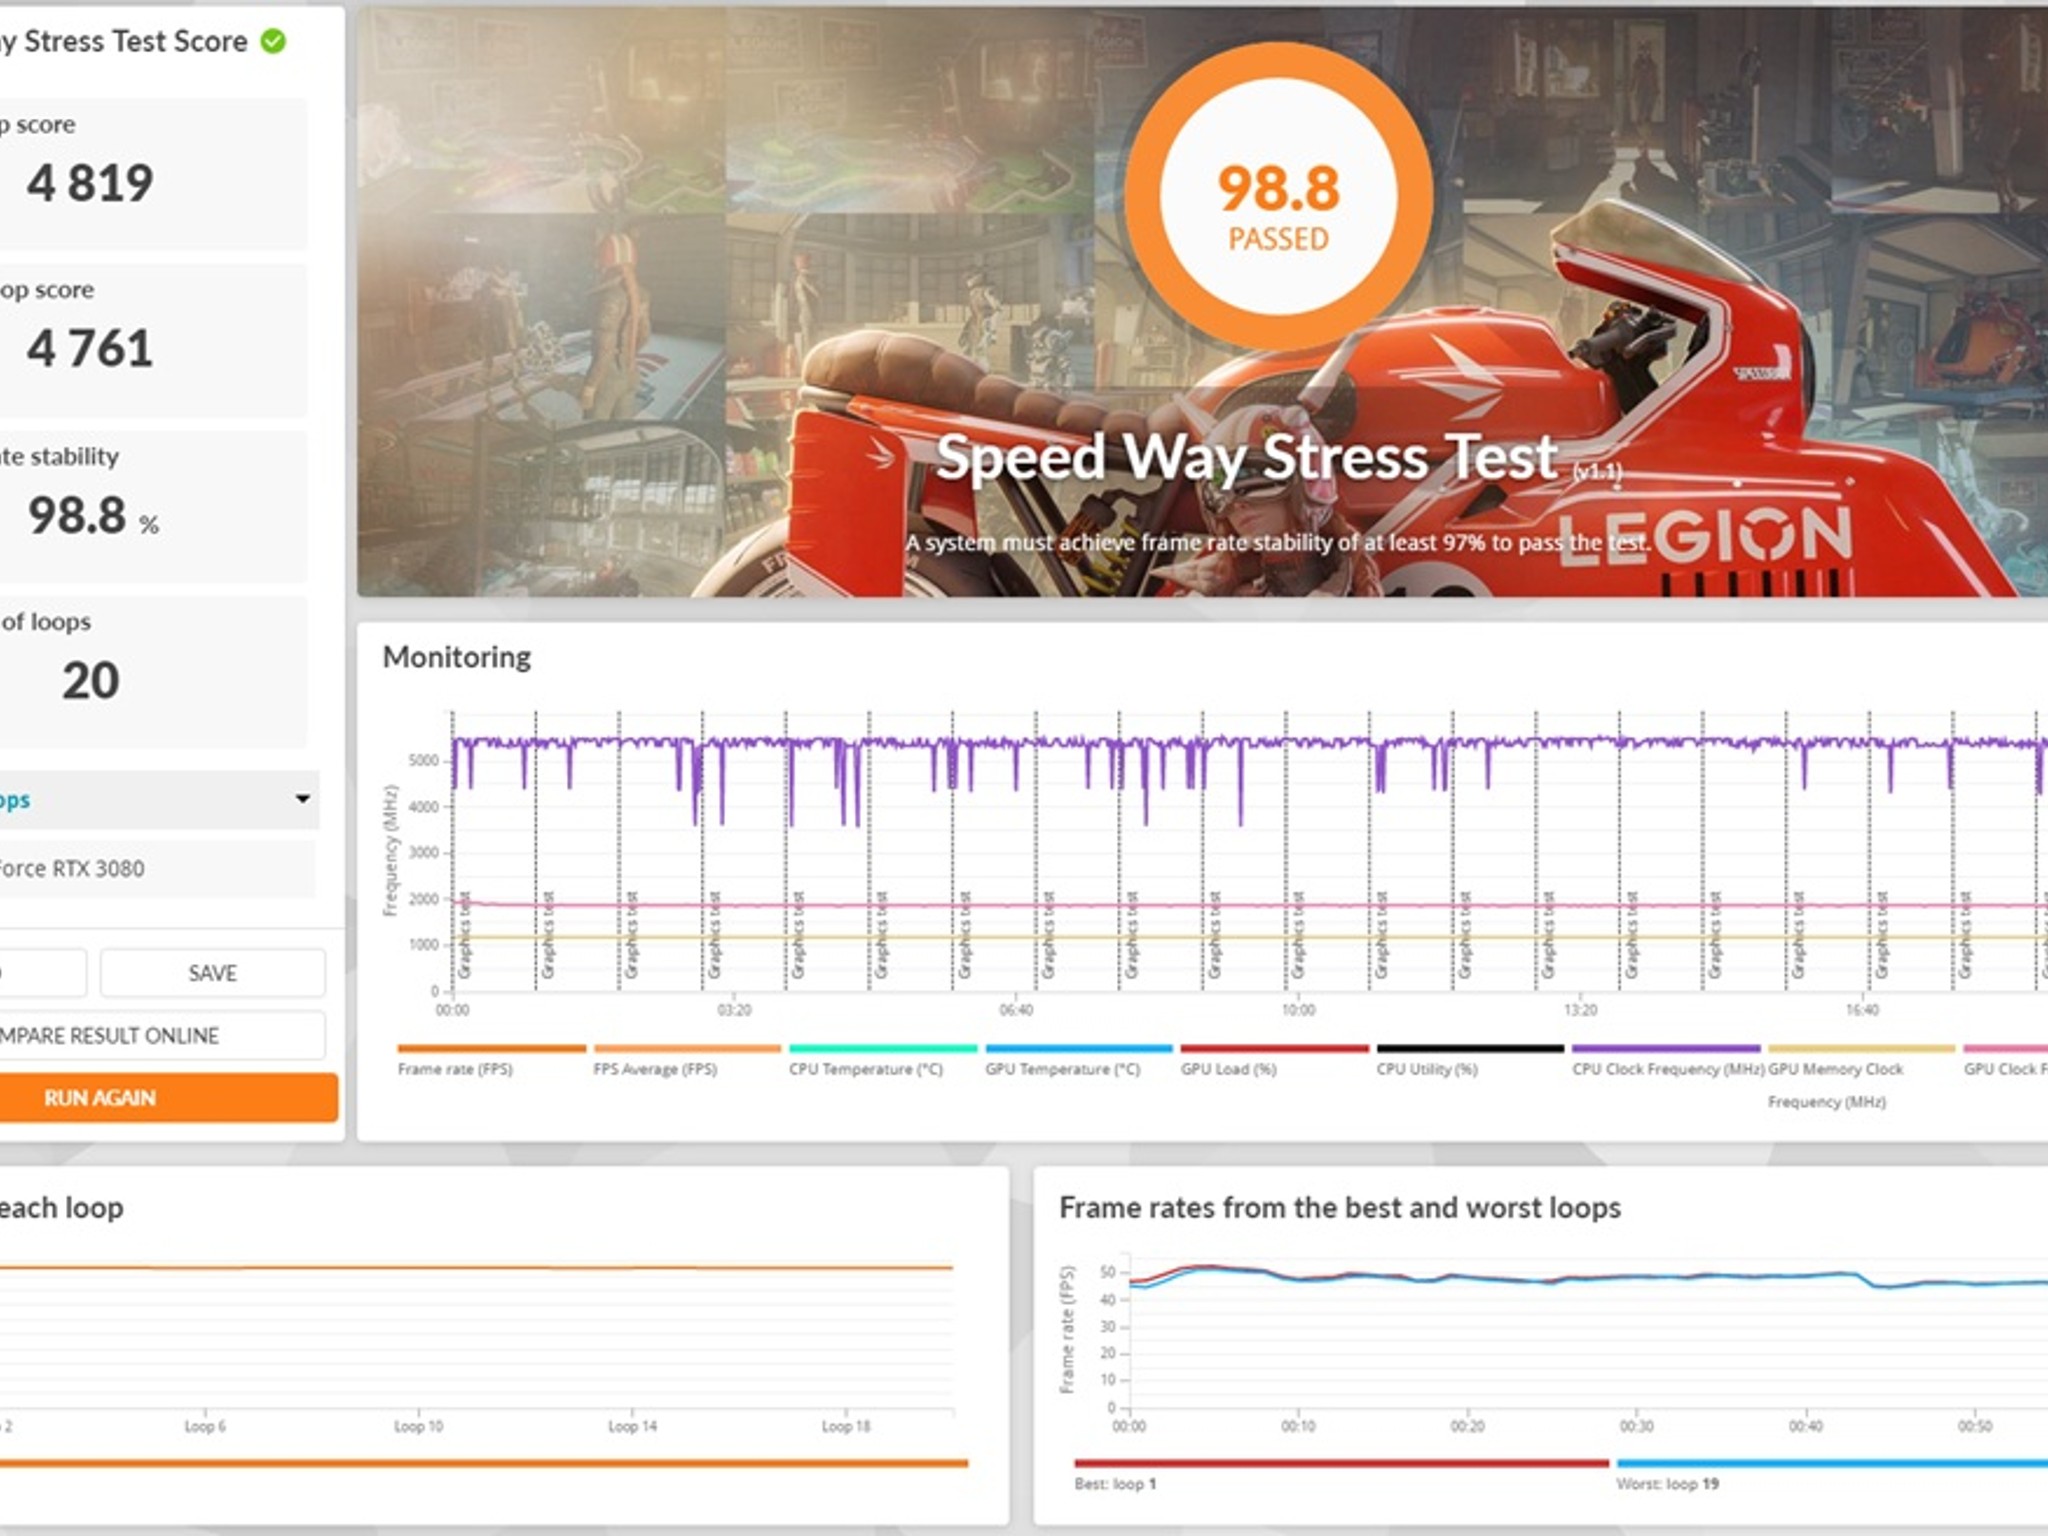The height and width of the screenshot is (1536, 2048).
Task: Click the 4 819 score value
Action: (90, 183)
